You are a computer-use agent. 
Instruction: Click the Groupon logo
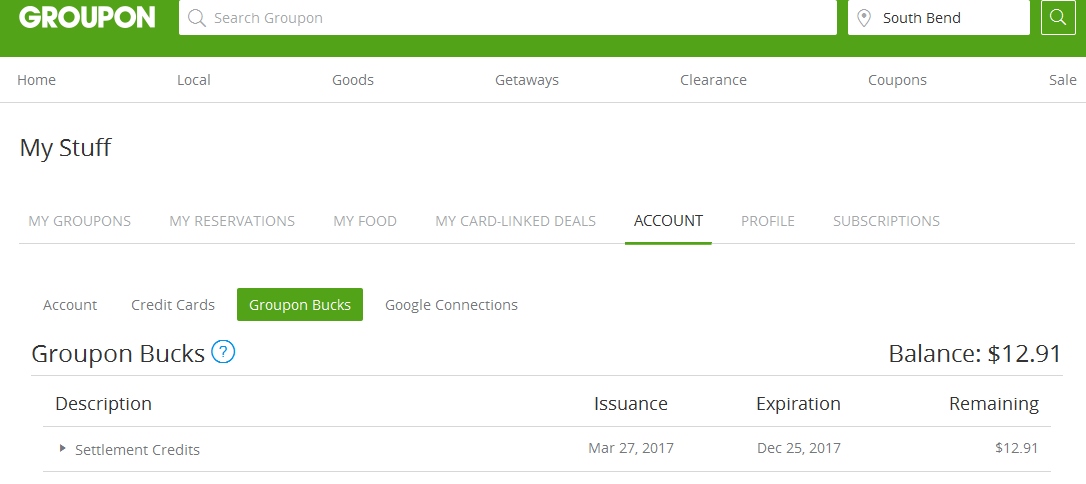(x=87, y=17)
